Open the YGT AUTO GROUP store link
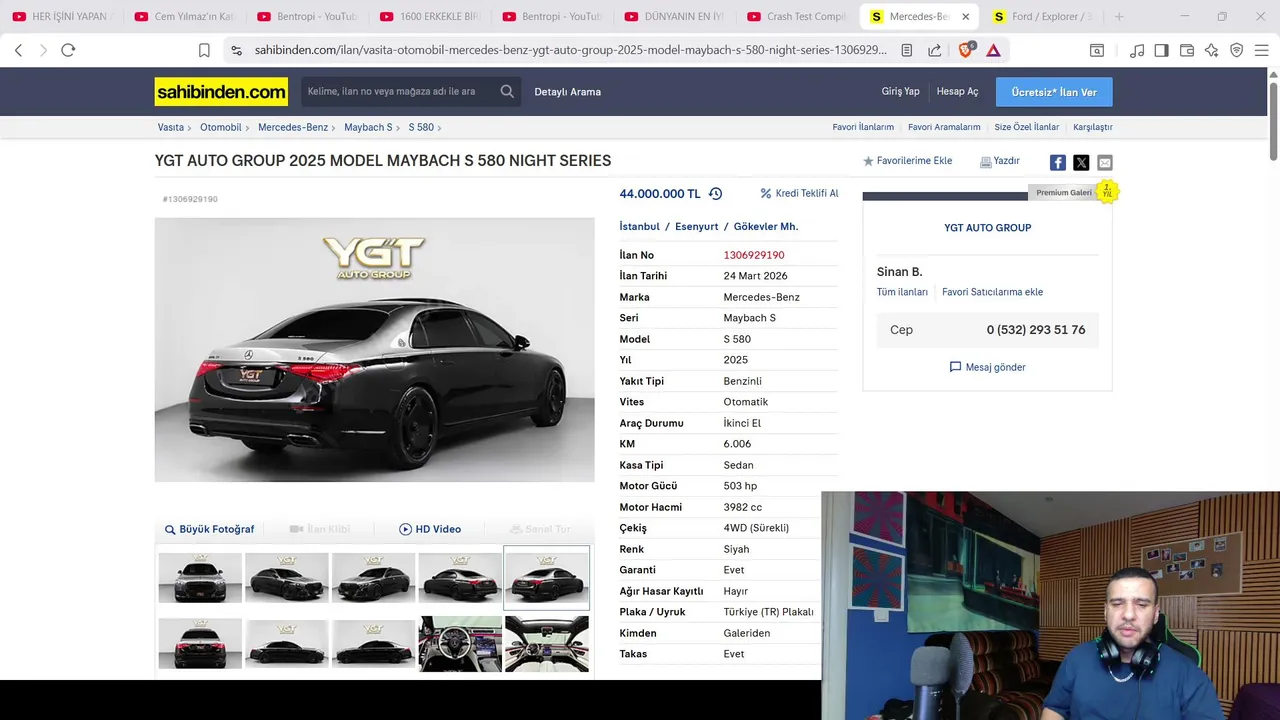The width and height of the screenshot is (1280, 720). pos(987,228)
